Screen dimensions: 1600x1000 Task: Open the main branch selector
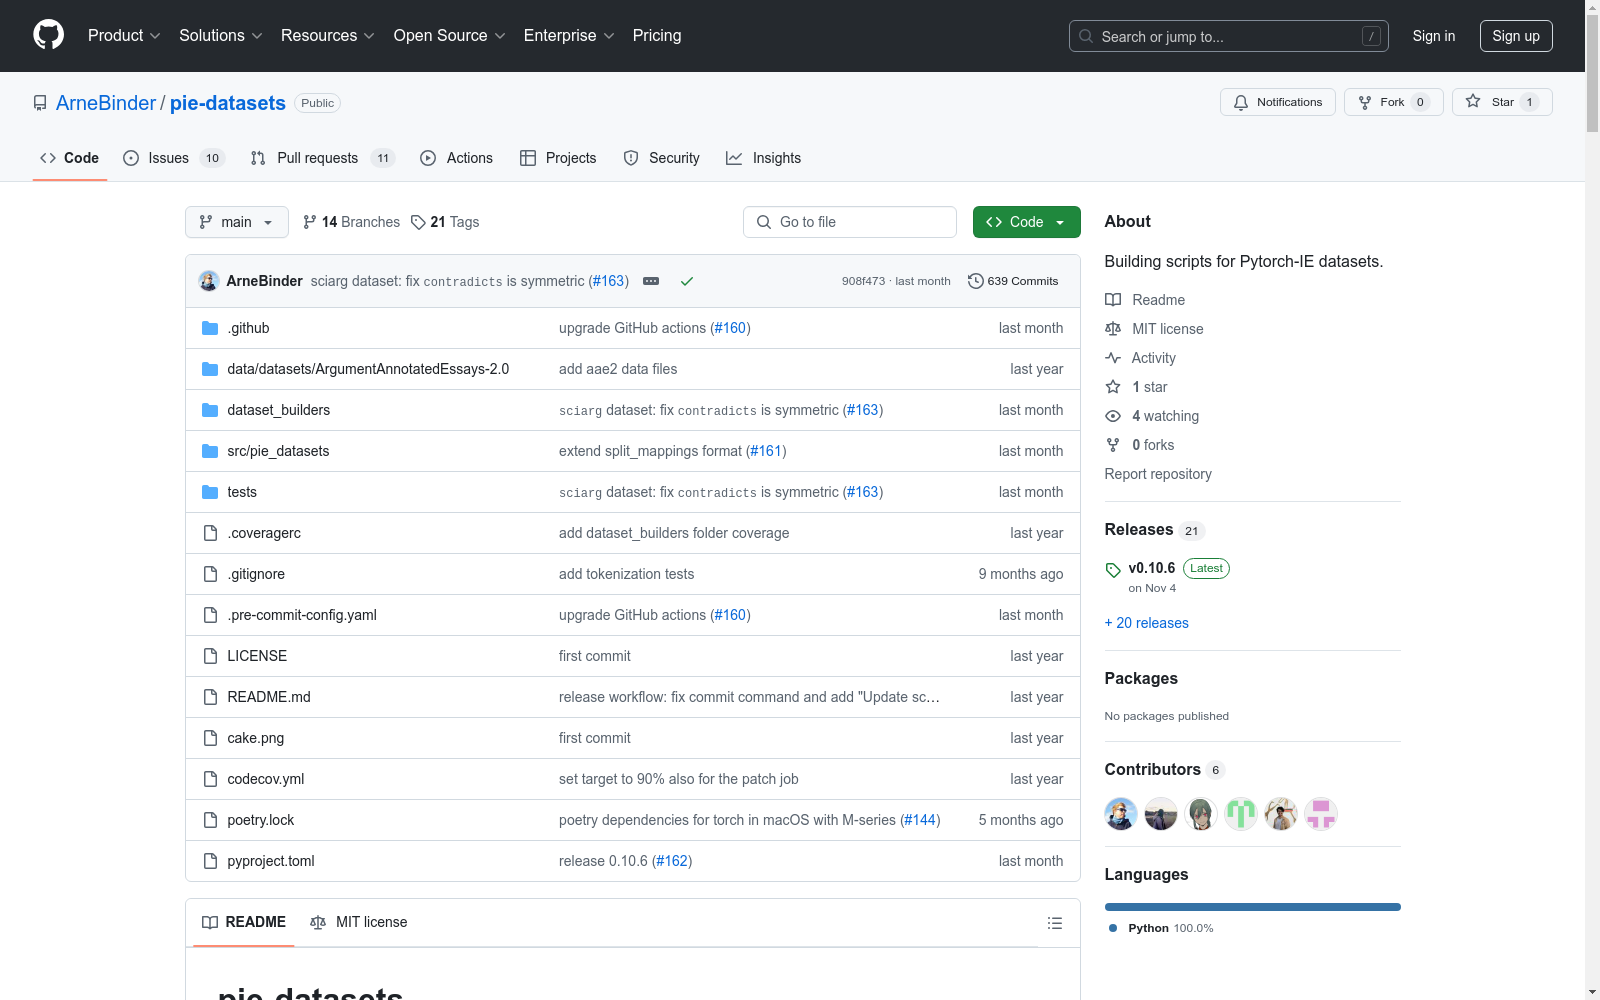pos(237,222)
